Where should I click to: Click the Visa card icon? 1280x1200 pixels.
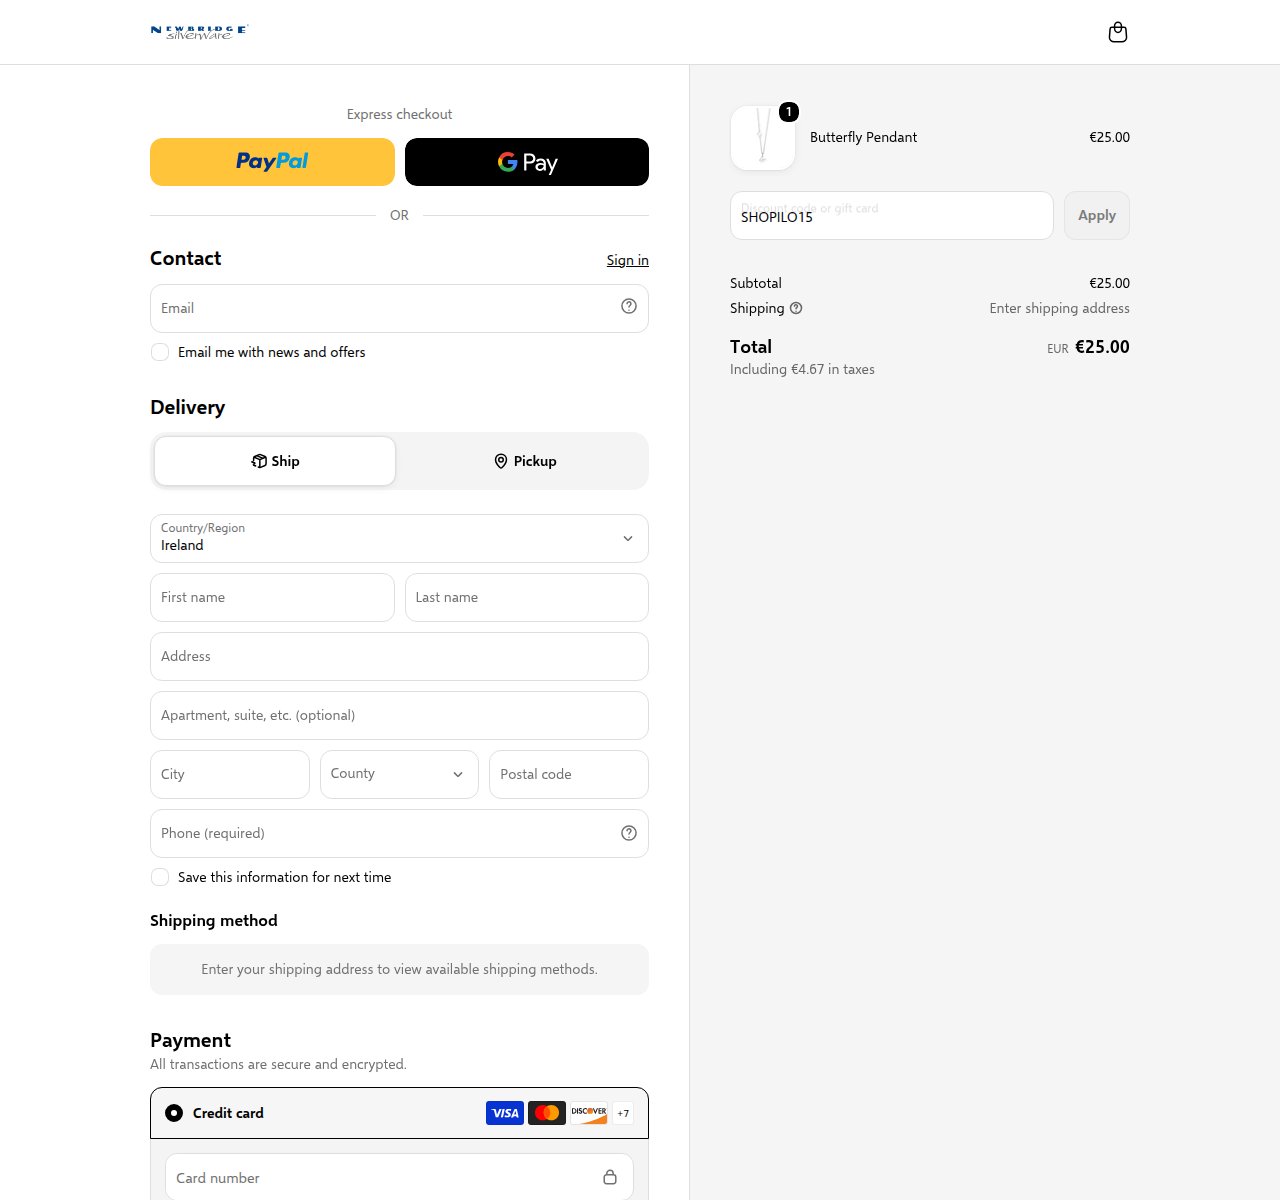[505, 1113]
